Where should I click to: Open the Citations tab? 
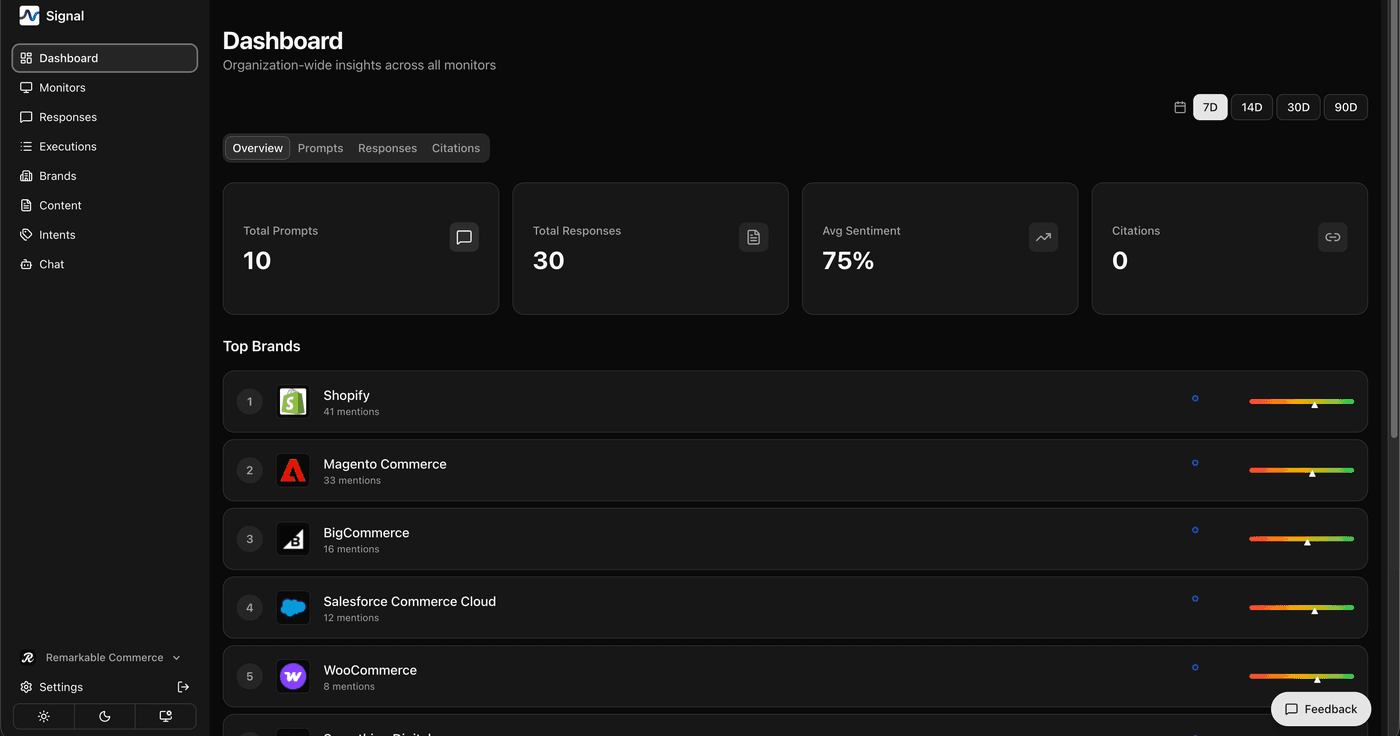pyautogui.click(x=456, y=148)
